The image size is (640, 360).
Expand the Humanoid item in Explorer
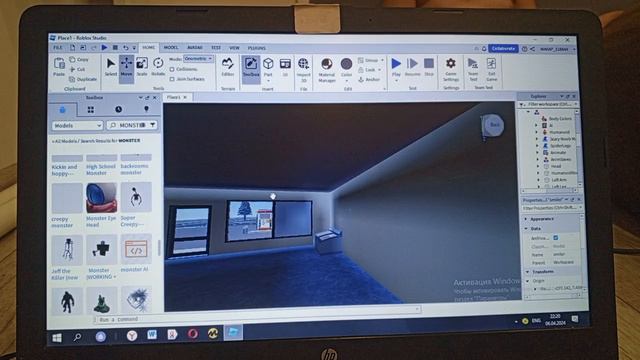click(536, 132)
